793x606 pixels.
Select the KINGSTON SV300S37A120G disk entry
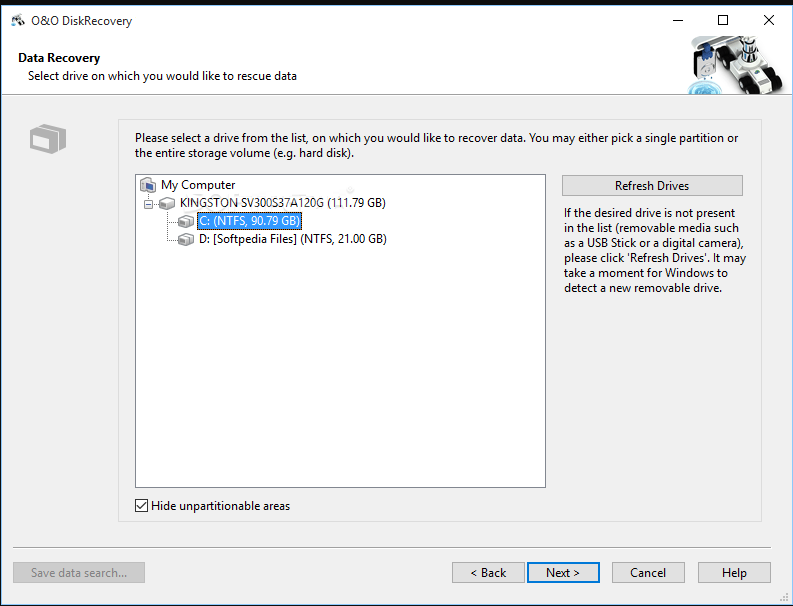282,203
